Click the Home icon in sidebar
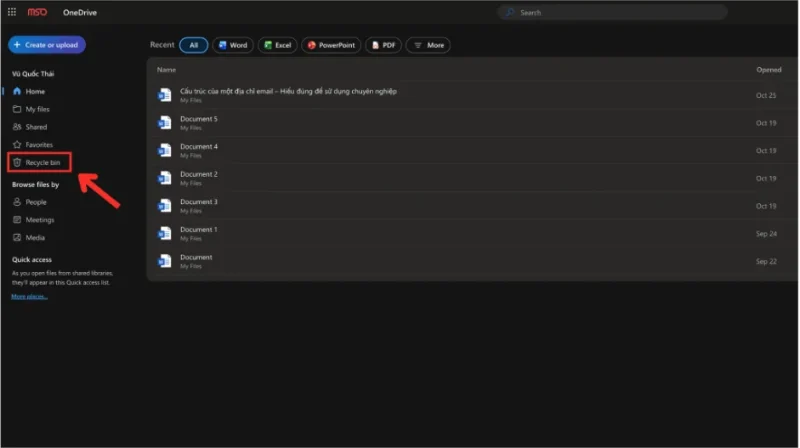This screenshot has width=800, height=448. (x=17, y=91)
